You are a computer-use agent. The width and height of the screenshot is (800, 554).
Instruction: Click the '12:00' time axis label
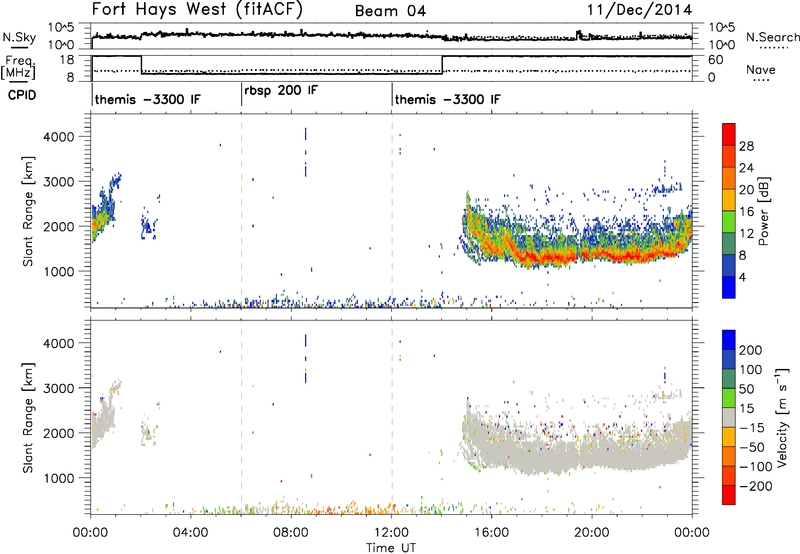391,532
